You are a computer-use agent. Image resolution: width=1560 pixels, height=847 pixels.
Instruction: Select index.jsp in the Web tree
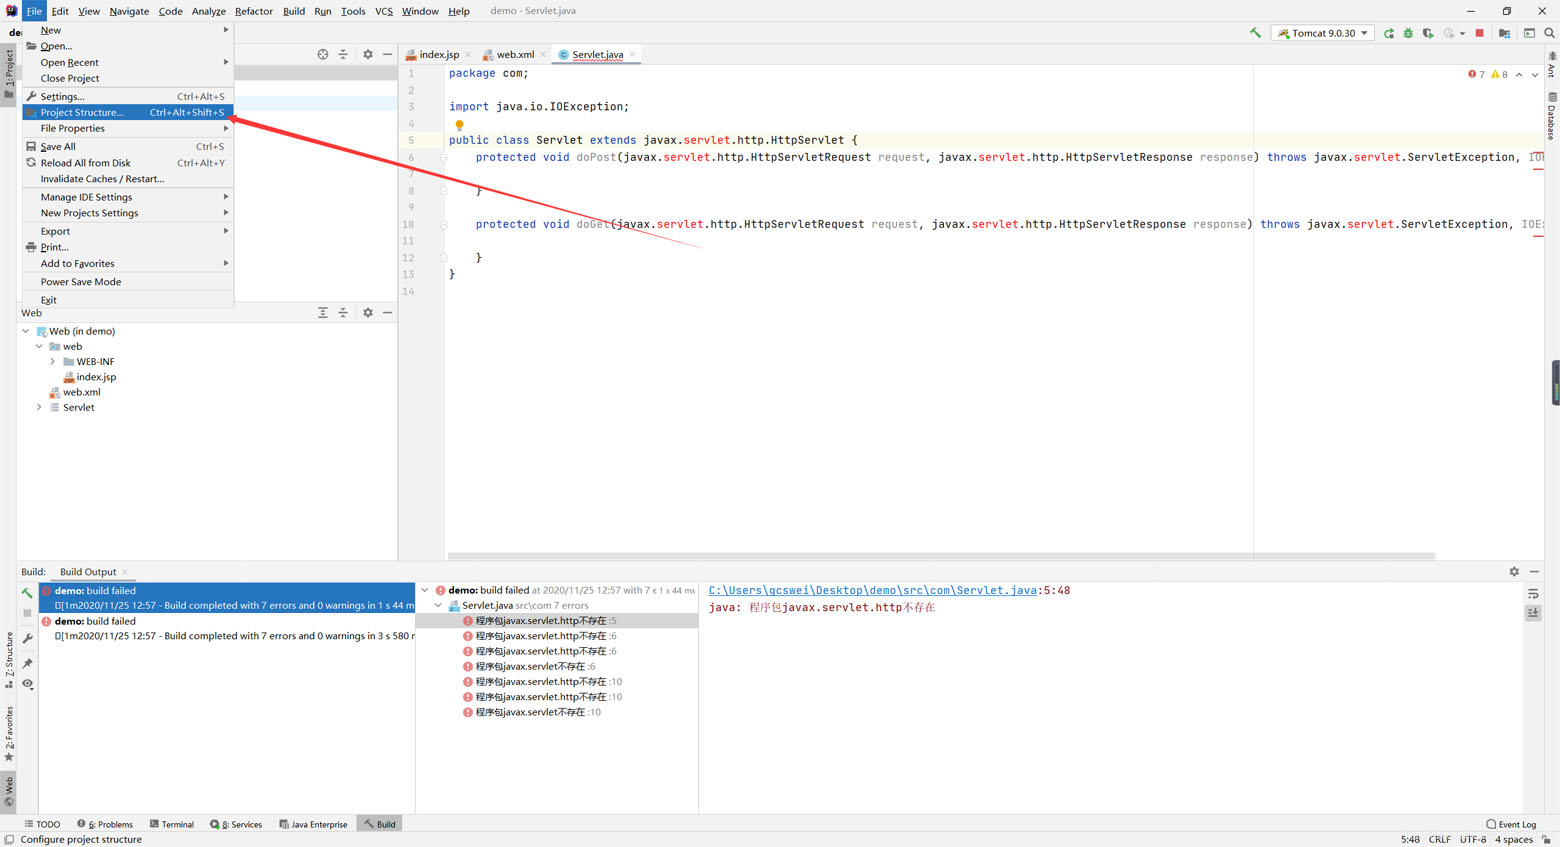coord(96,377)
